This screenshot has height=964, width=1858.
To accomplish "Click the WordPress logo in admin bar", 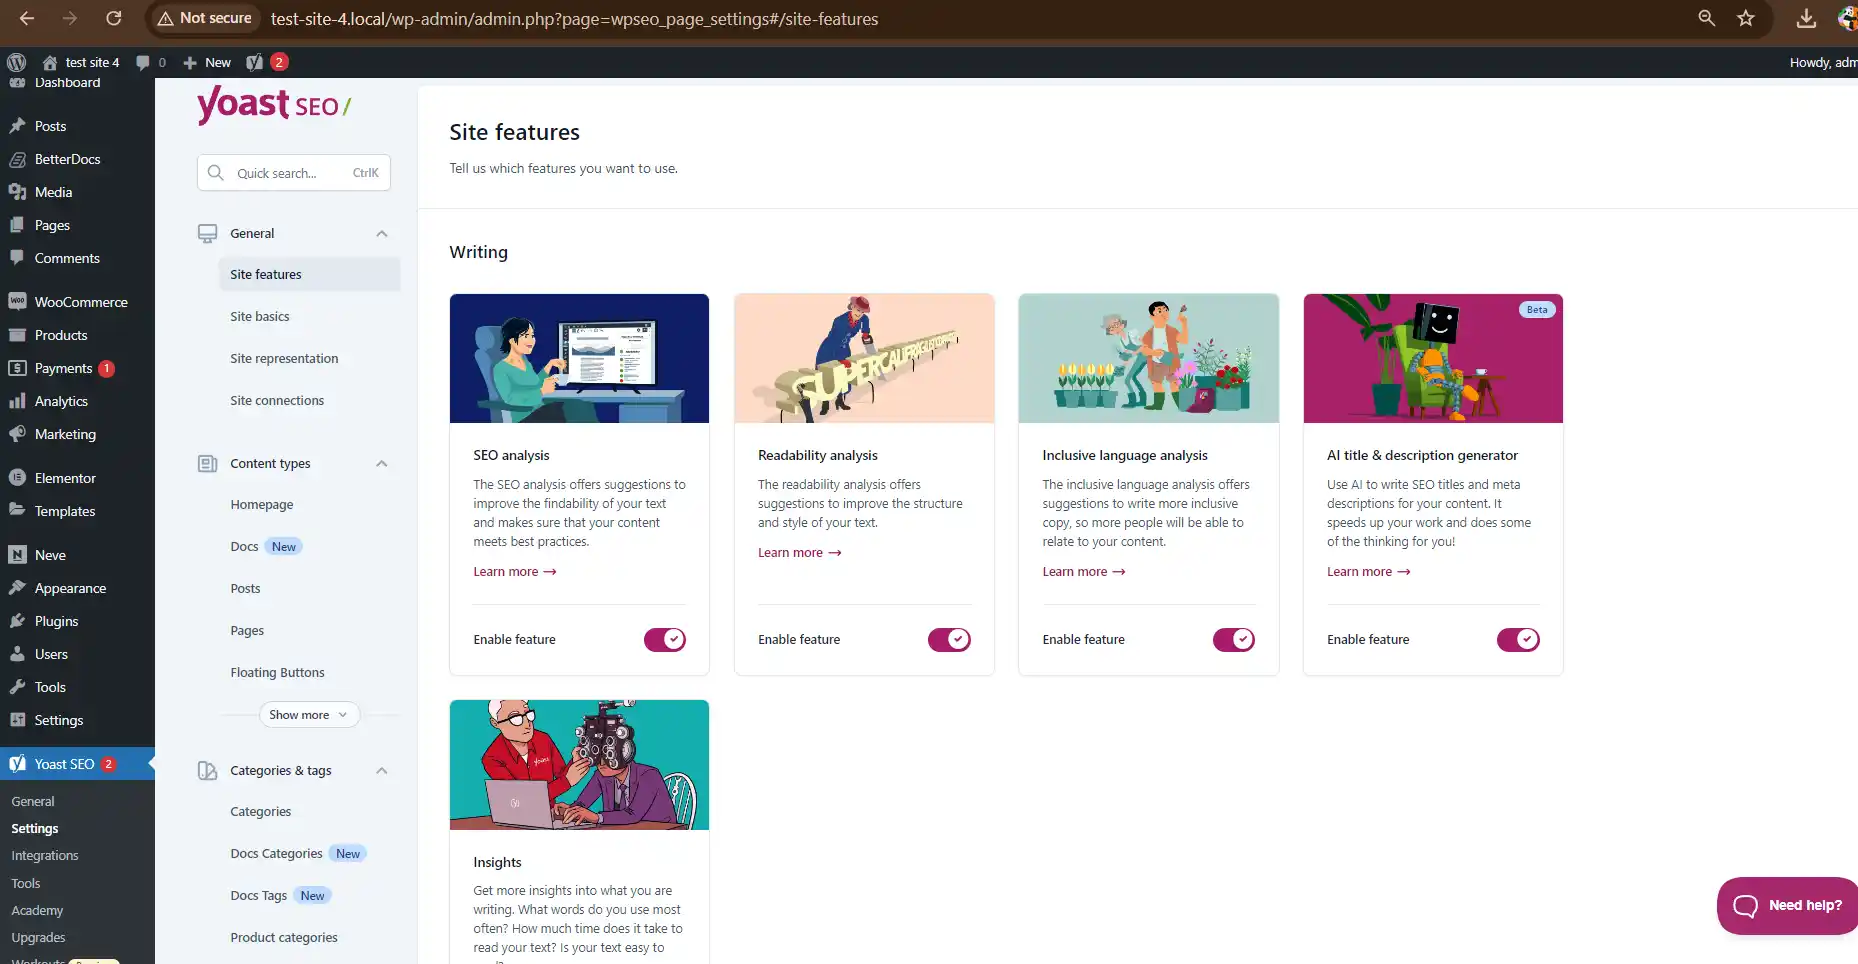I will 16,62.
